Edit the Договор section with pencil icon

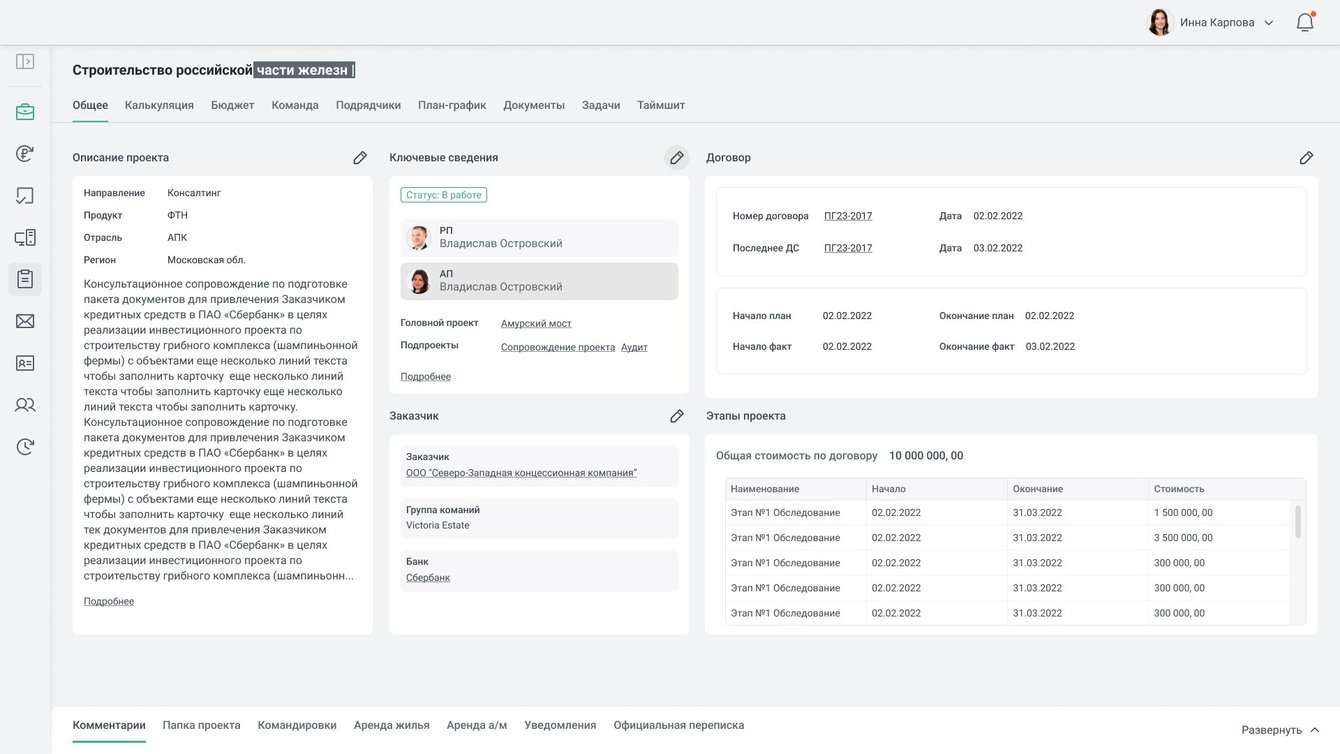(x=1306, y=158)
